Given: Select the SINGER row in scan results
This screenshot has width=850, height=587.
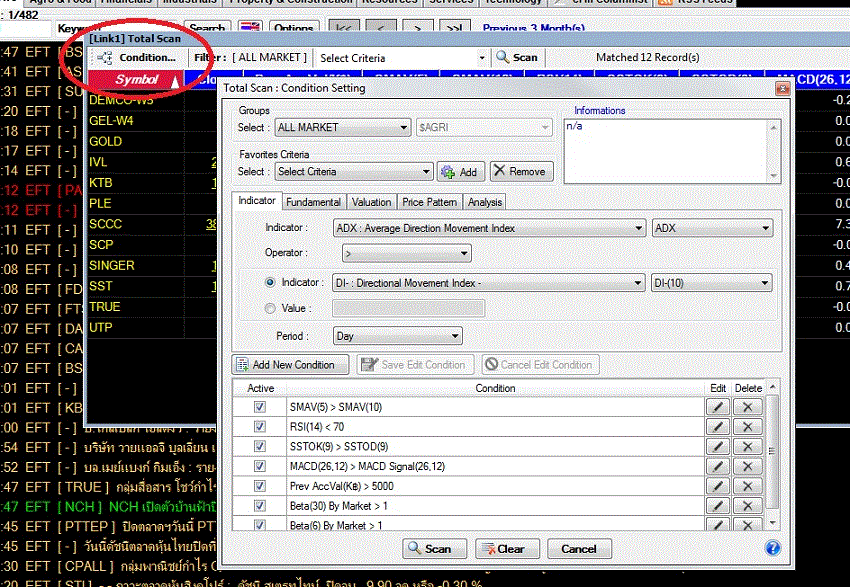Looking at the screenshot, I should coord(152,266).
